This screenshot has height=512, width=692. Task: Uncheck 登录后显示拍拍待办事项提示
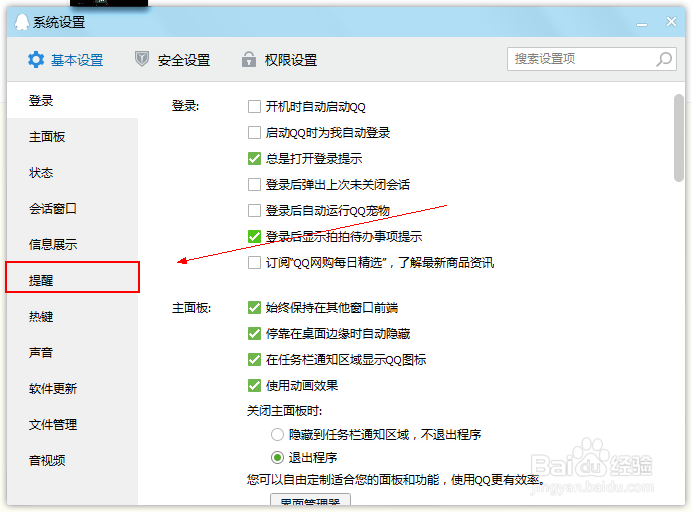[x=254, y=237]
